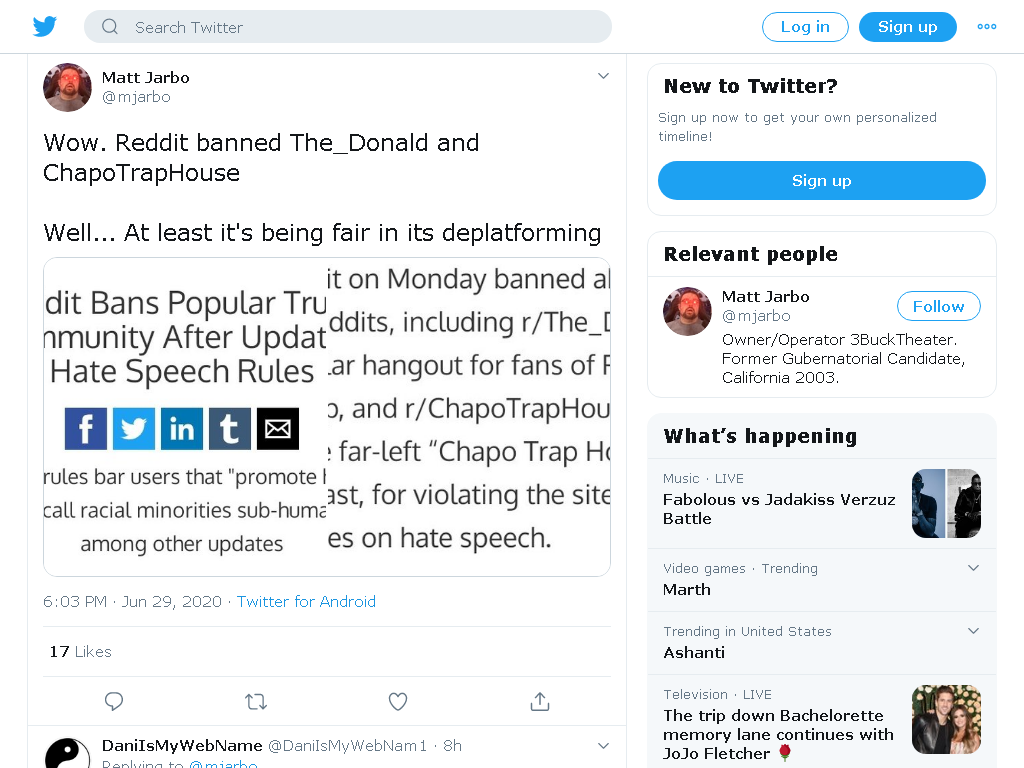Sign up from the New to Twitter panel
The height and width of the screenshot is (768, 1024).
pos(822,181)
